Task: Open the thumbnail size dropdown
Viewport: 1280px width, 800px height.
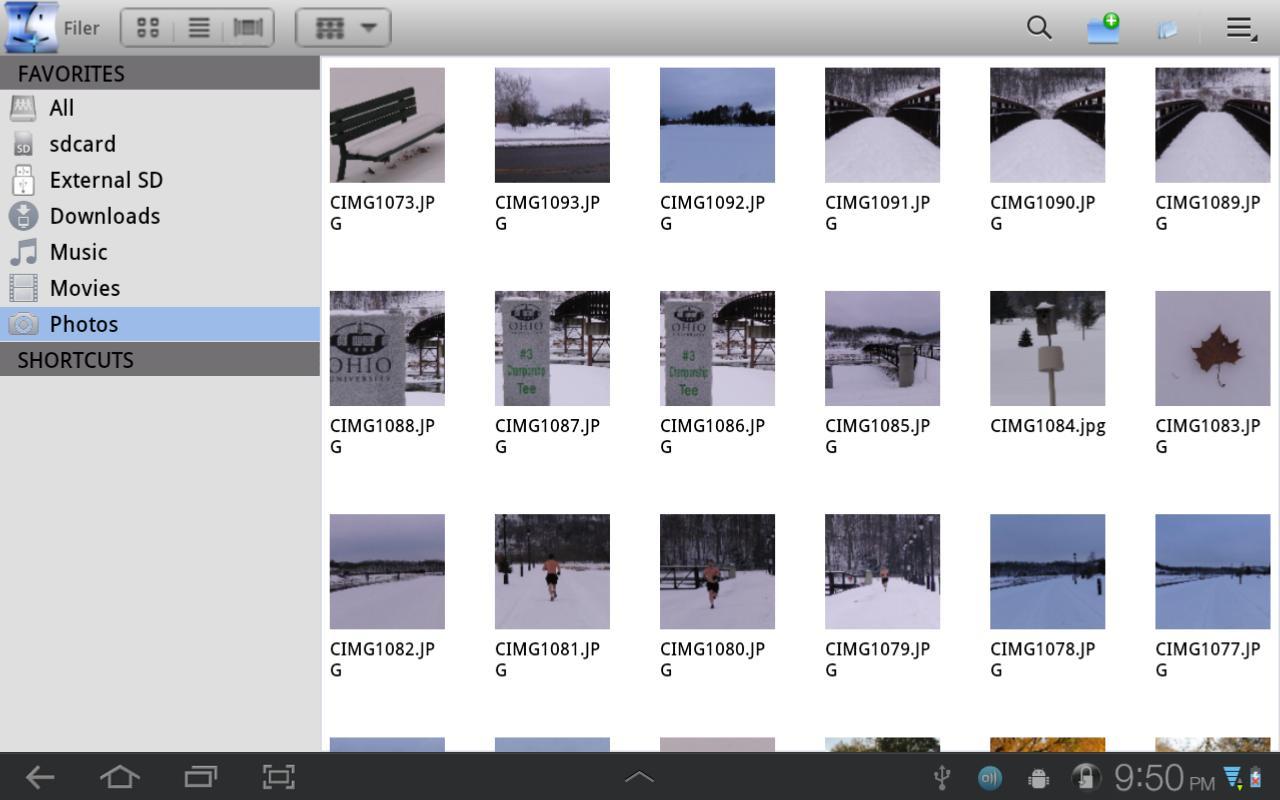Action: (x=343, y=27)
